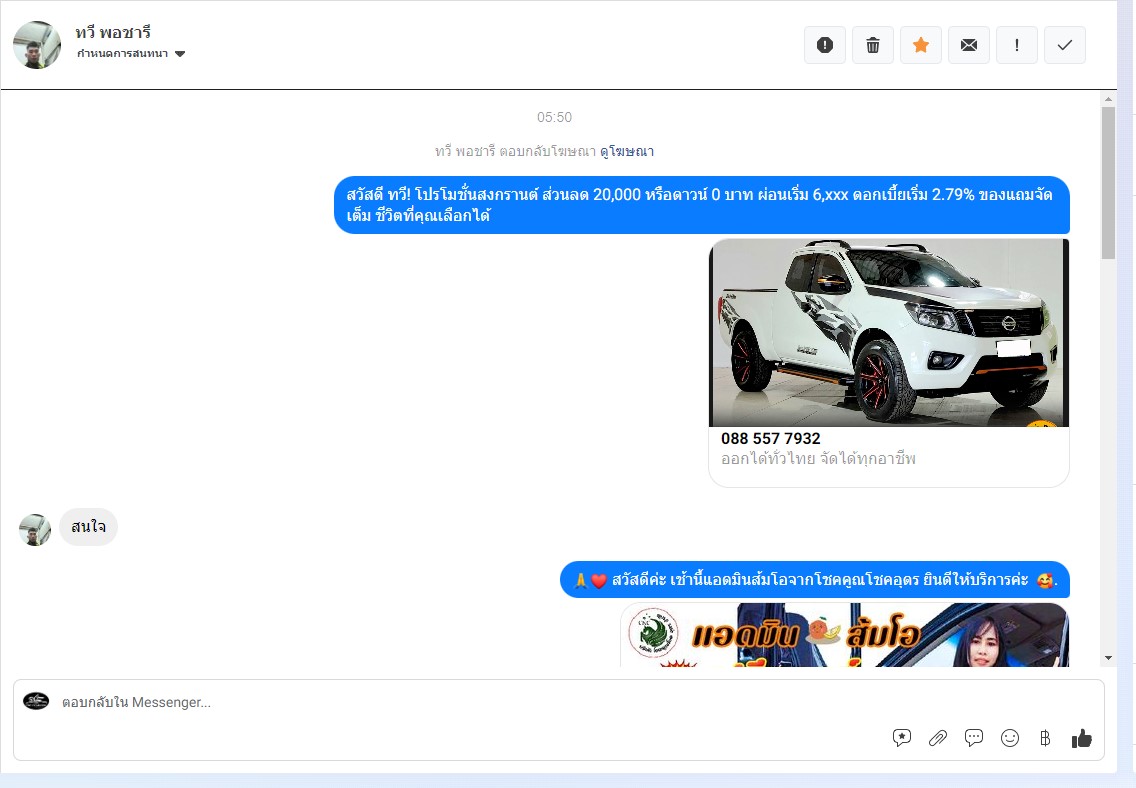Screen dimensions: 1136x788
Task: Open the speech bubble quick reply icon
Action: 974,738
